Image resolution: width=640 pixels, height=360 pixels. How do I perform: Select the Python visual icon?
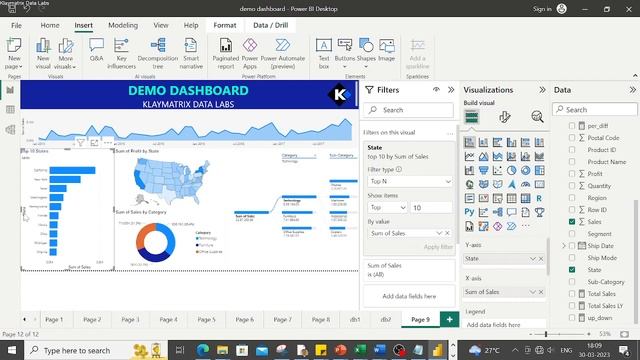[x=469, y=212]
